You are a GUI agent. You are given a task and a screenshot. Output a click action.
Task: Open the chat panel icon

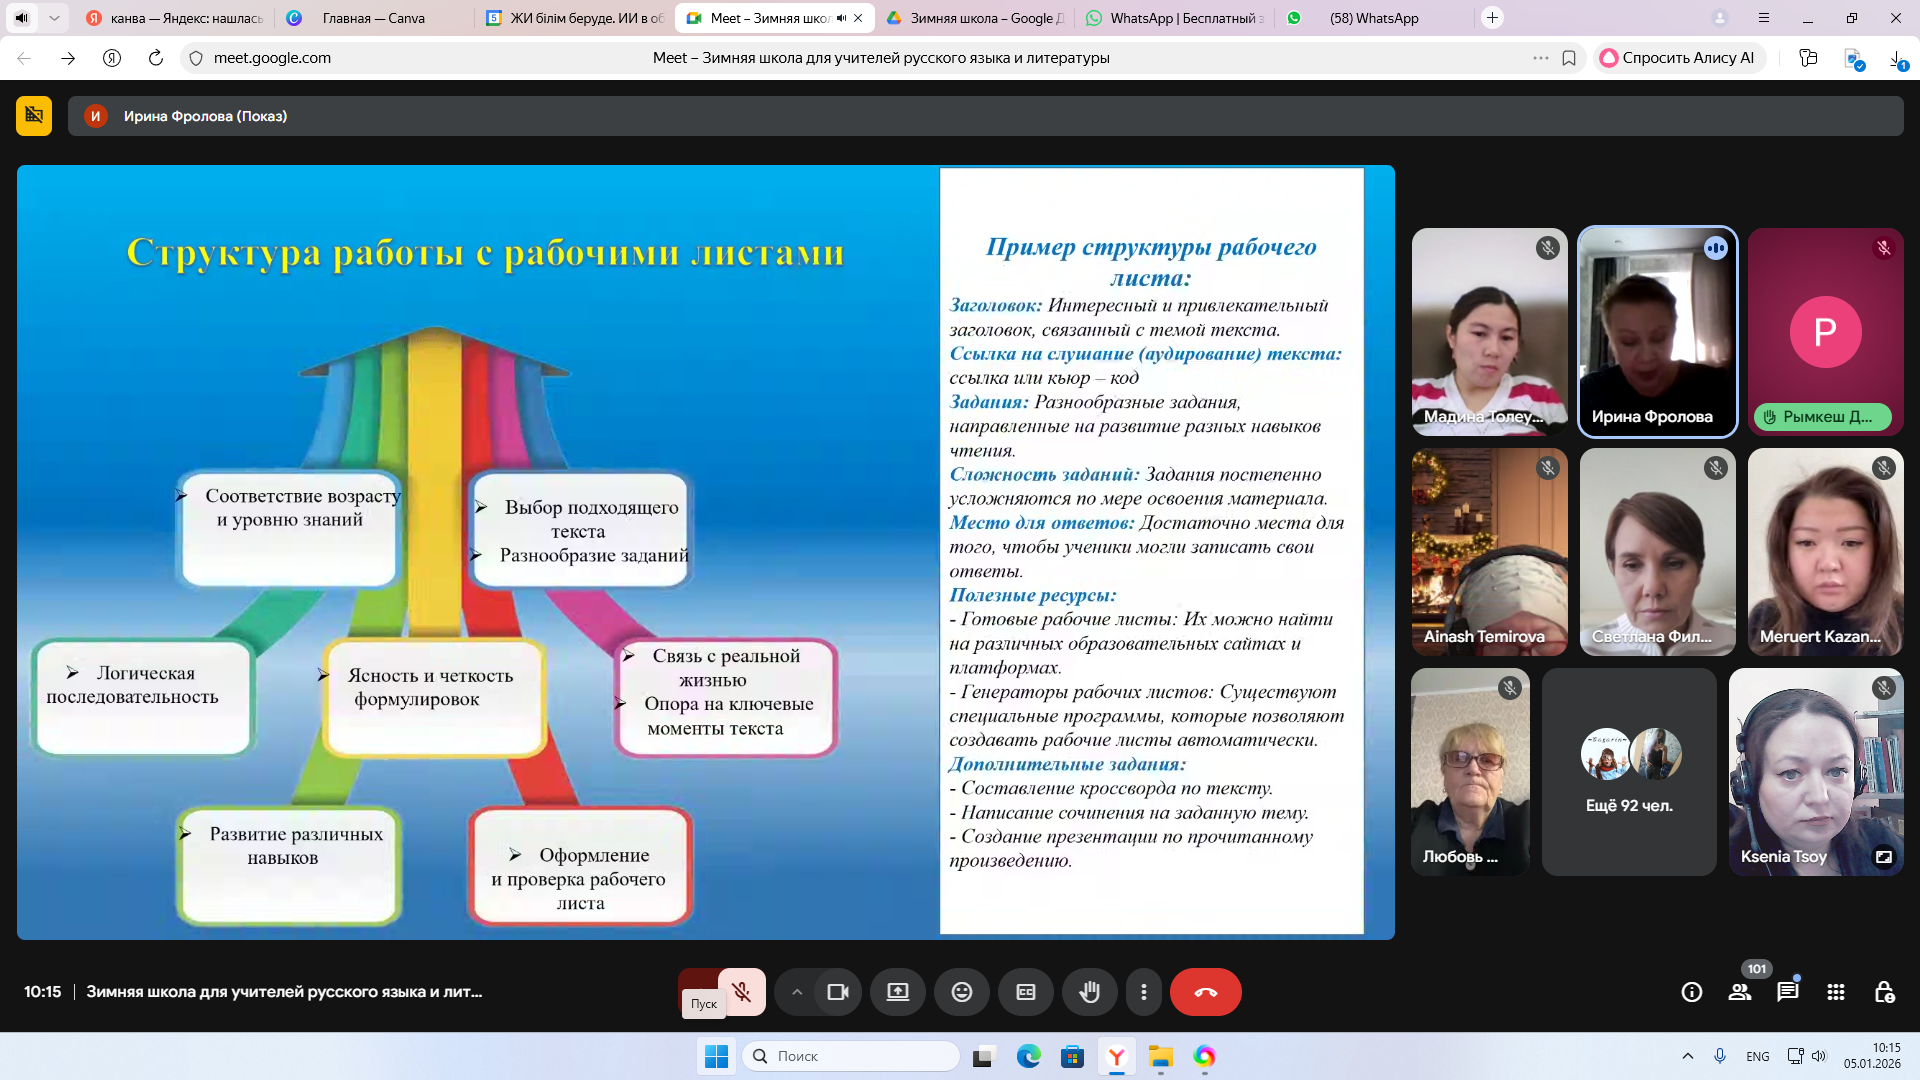click(1787, 992)
